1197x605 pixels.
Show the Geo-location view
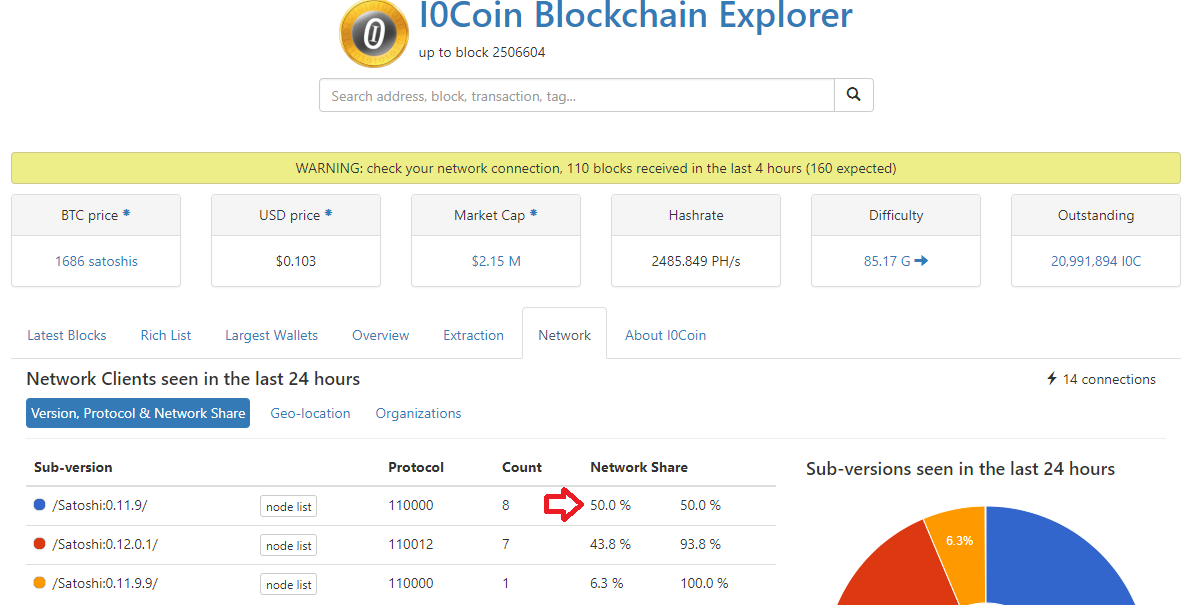point(310,413)
